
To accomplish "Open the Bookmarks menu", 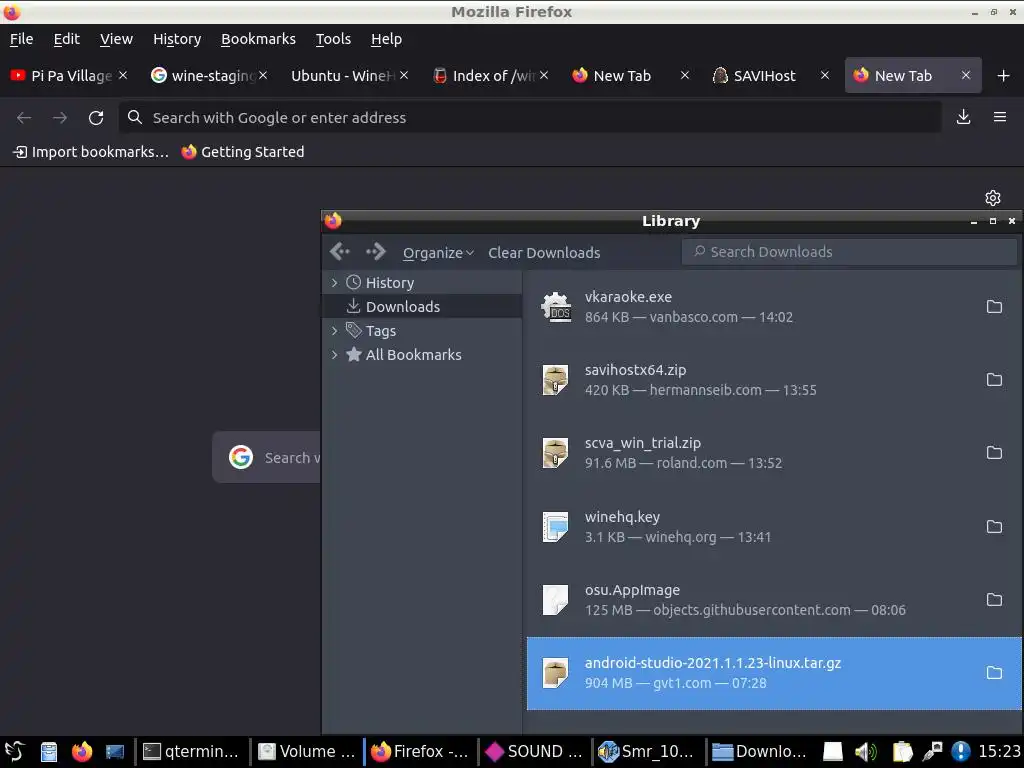I will click(258, 39).
